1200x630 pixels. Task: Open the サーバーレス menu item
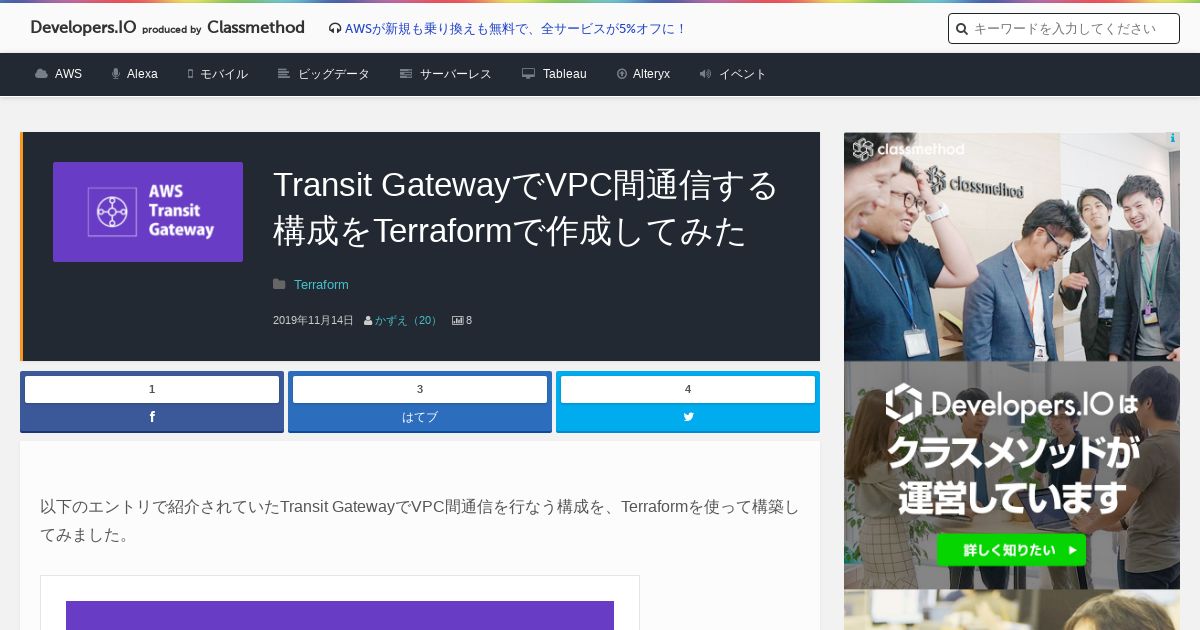coord(456,74)
